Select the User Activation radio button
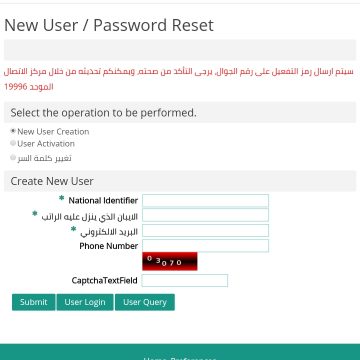 [13, 143]
